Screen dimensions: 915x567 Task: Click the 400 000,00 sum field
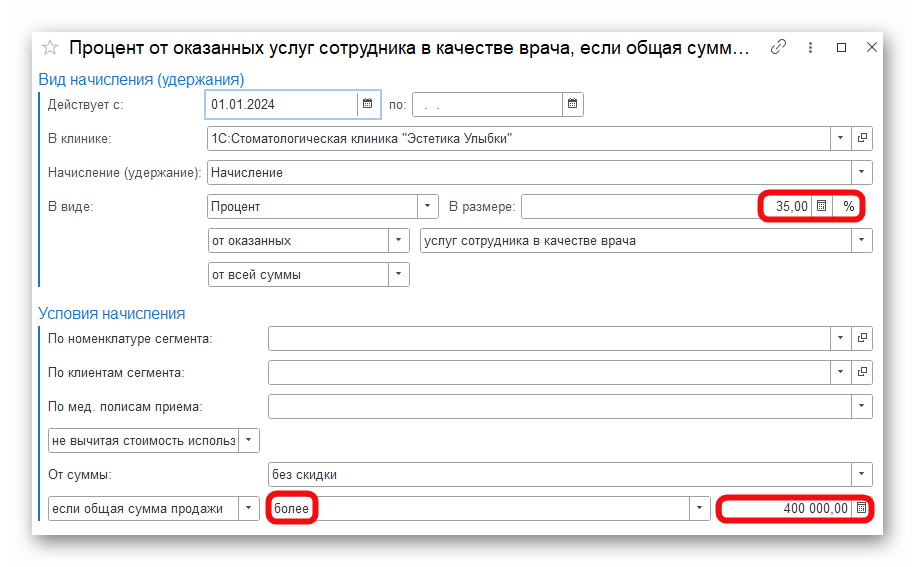click(x=785, y=508)
